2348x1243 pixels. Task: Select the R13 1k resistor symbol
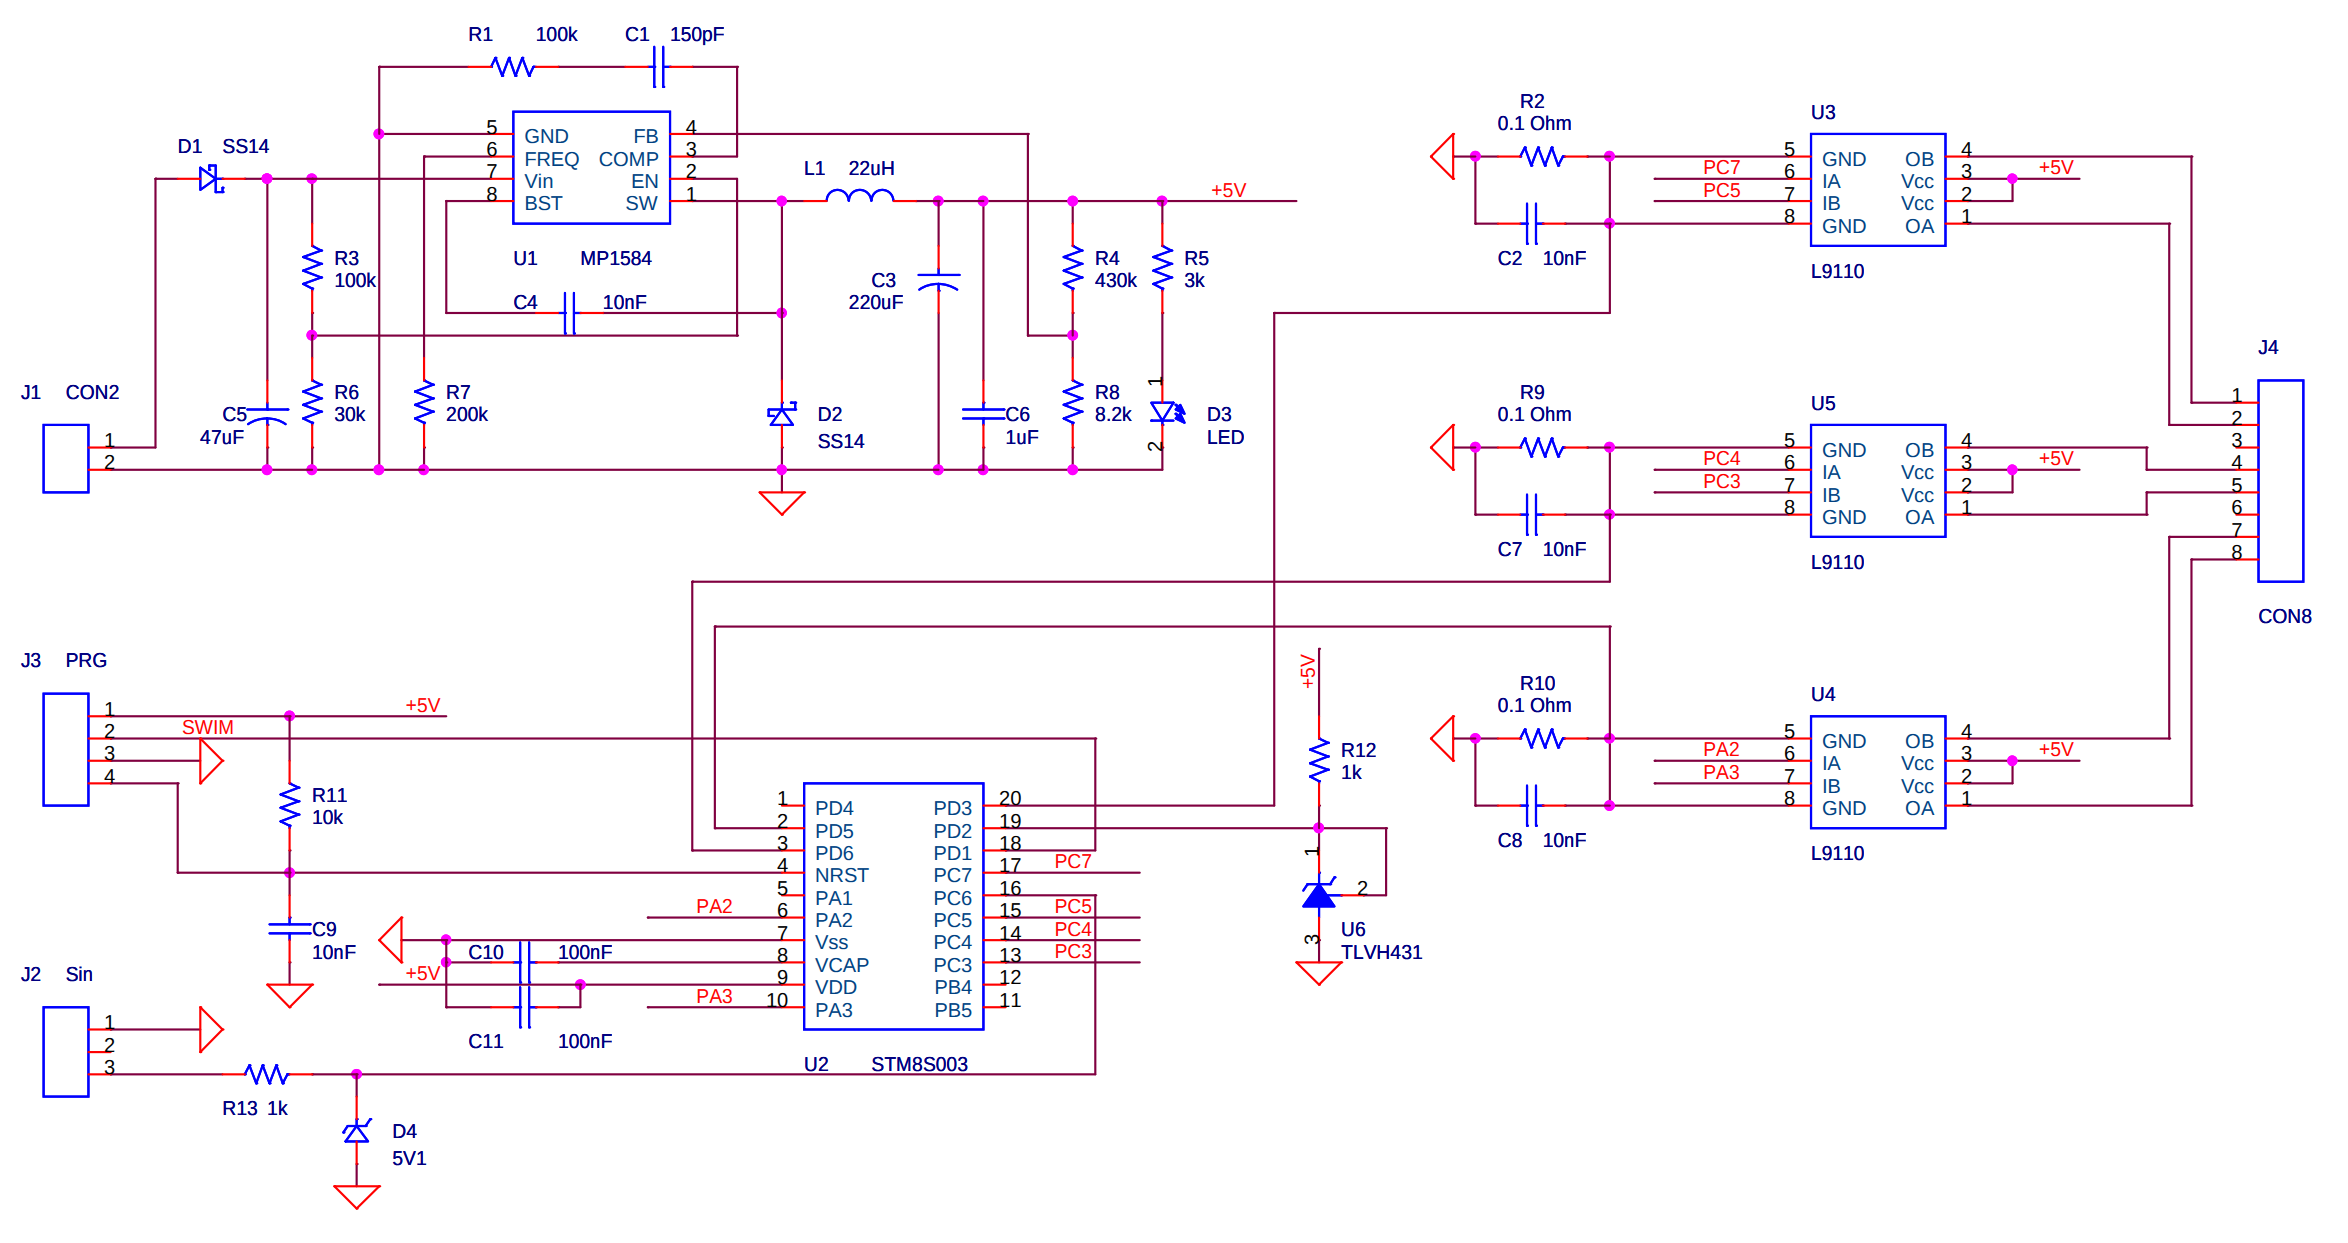coord(266,1074)
